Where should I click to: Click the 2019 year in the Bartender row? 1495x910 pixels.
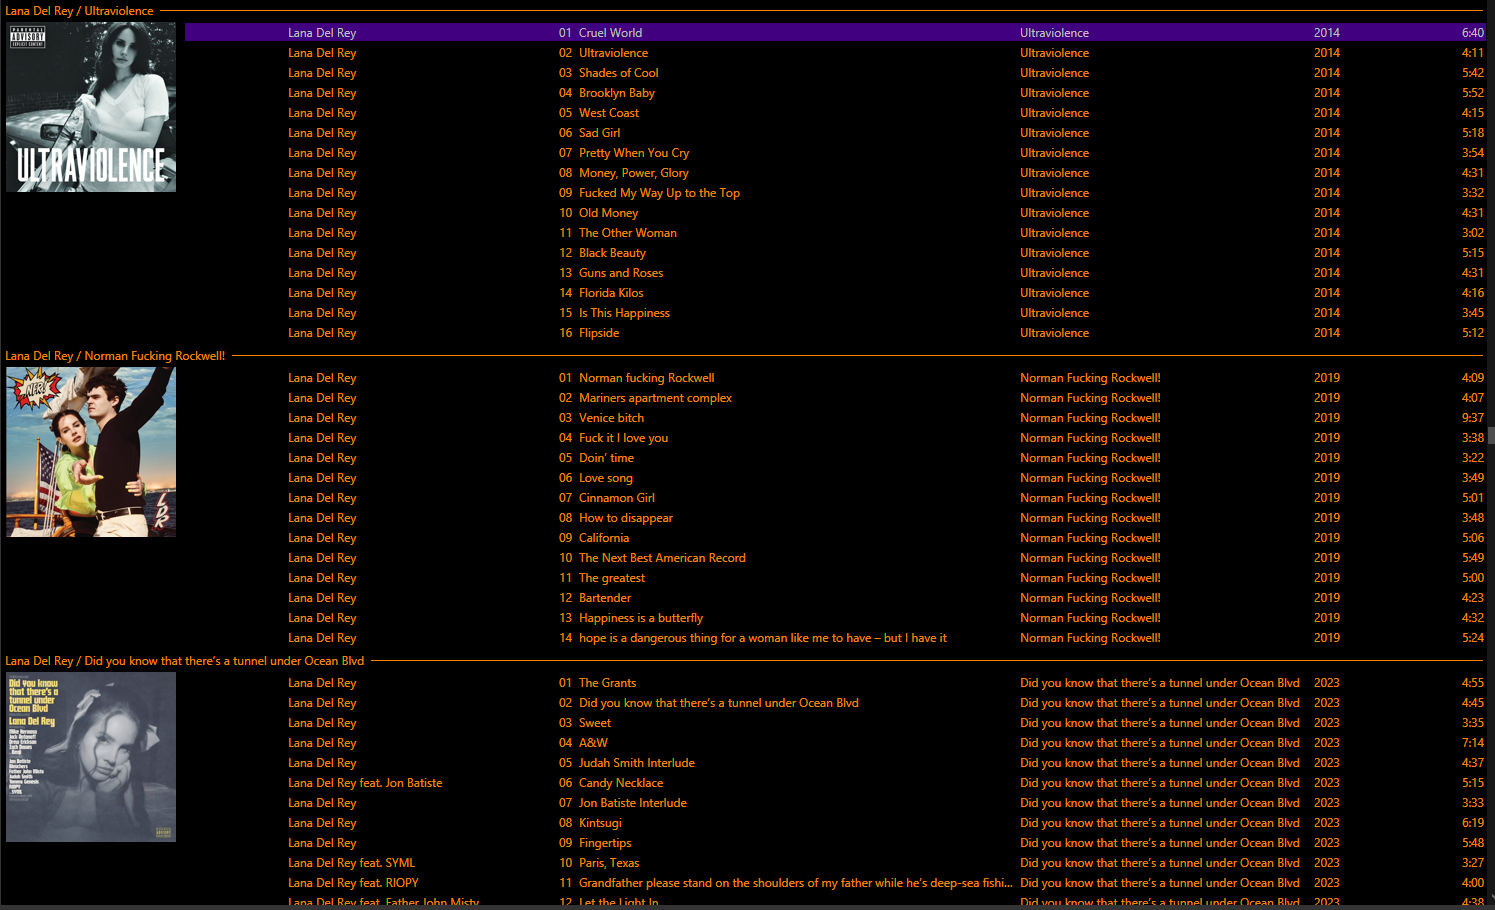[1327, 598]
